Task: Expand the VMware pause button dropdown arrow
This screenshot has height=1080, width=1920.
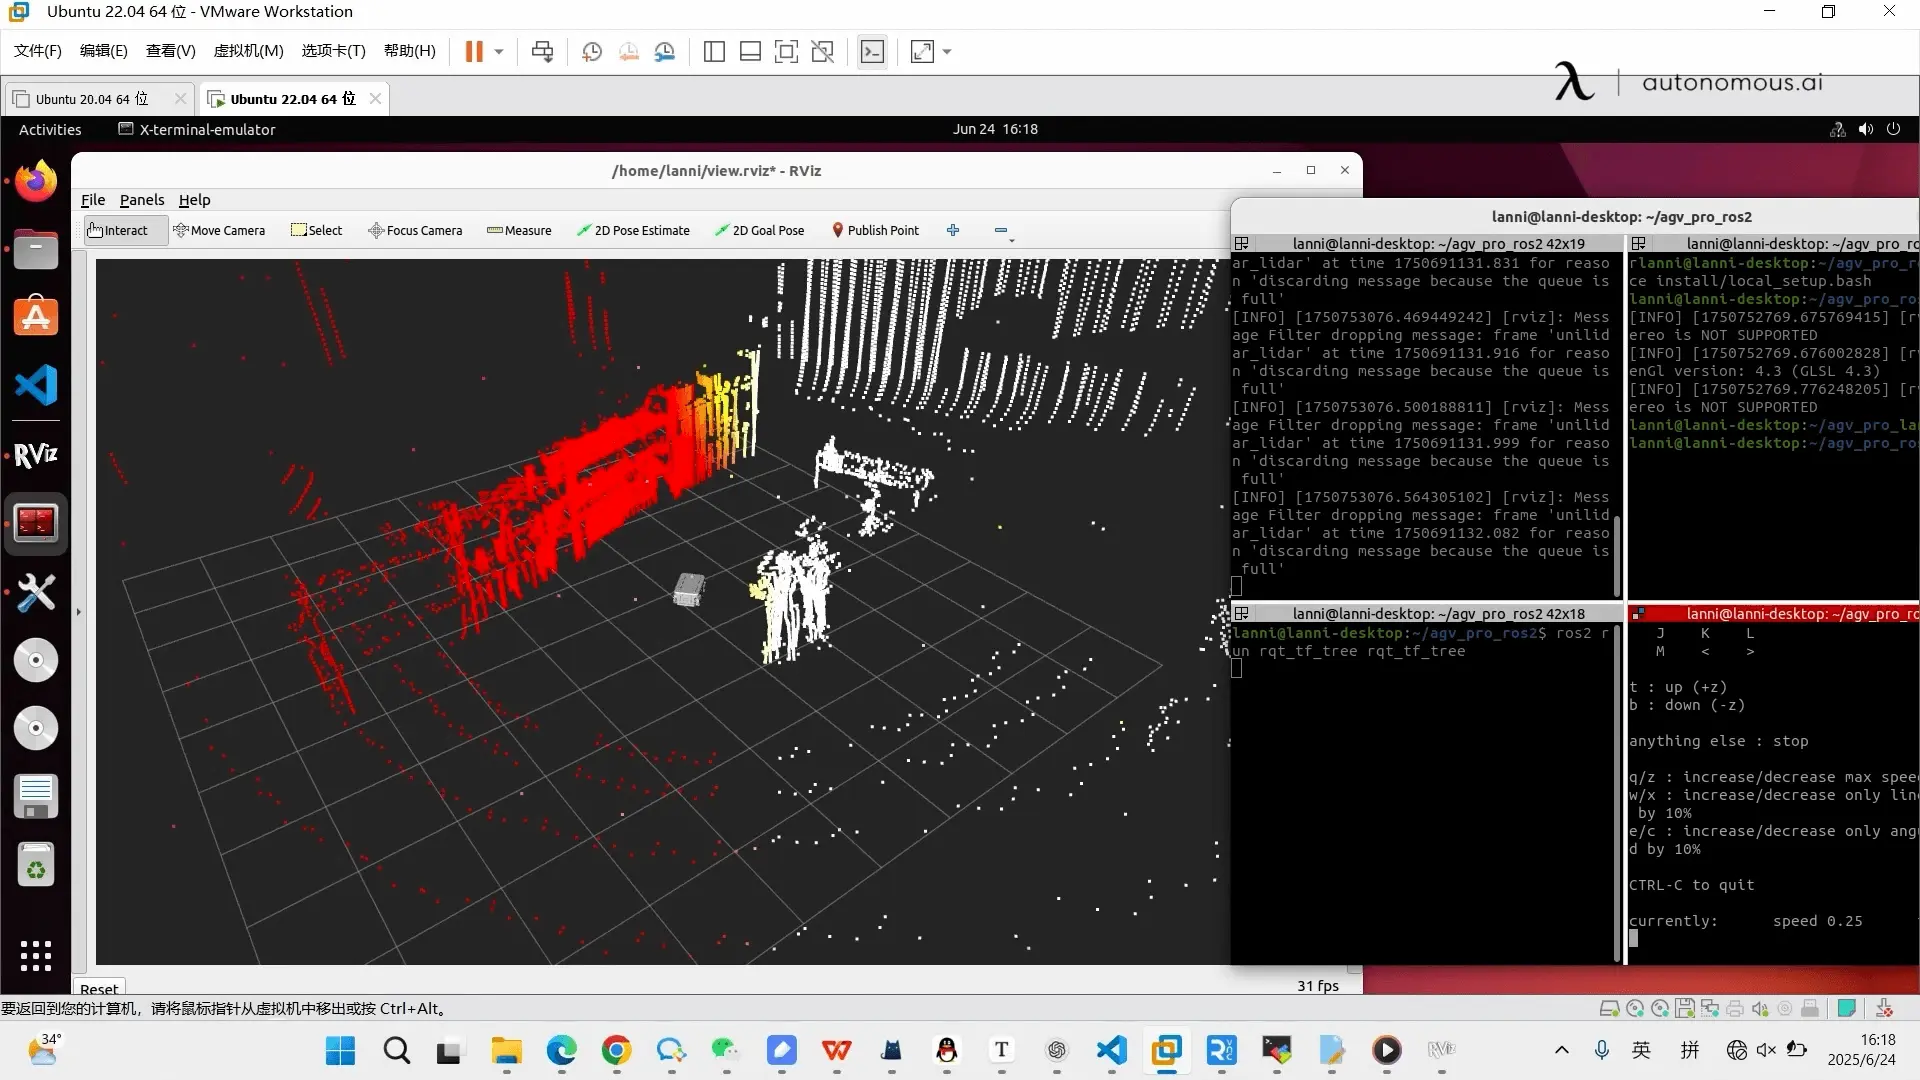Action: (x=499, y=52)
